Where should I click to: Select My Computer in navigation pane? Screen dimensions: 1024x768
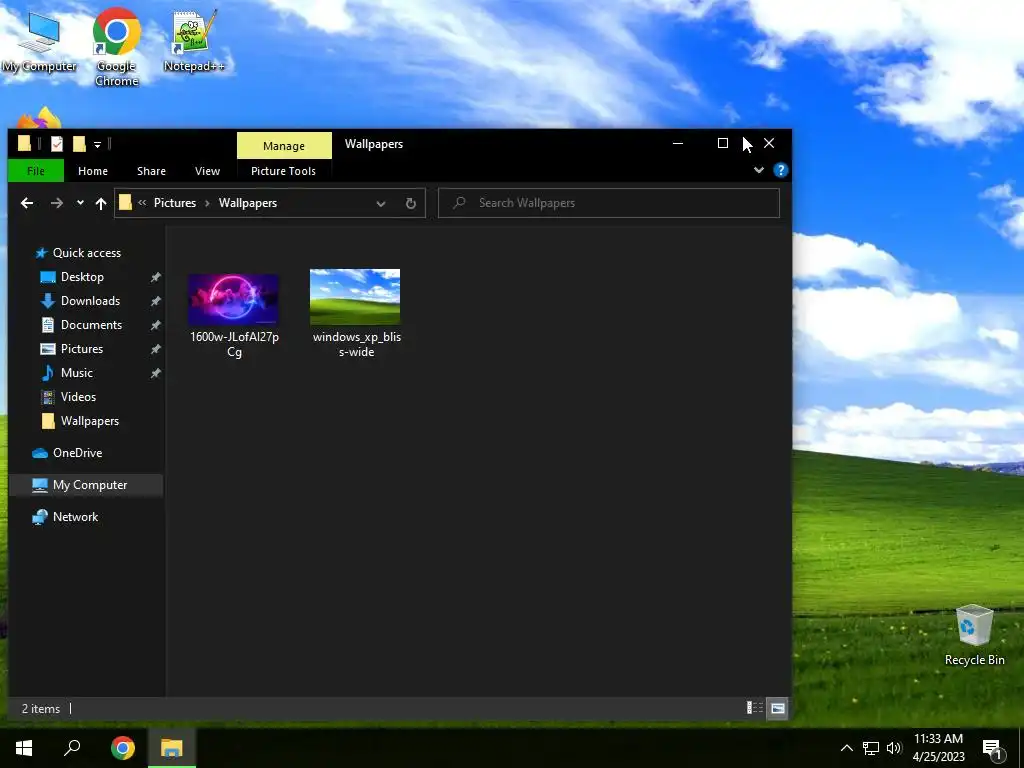86,485
